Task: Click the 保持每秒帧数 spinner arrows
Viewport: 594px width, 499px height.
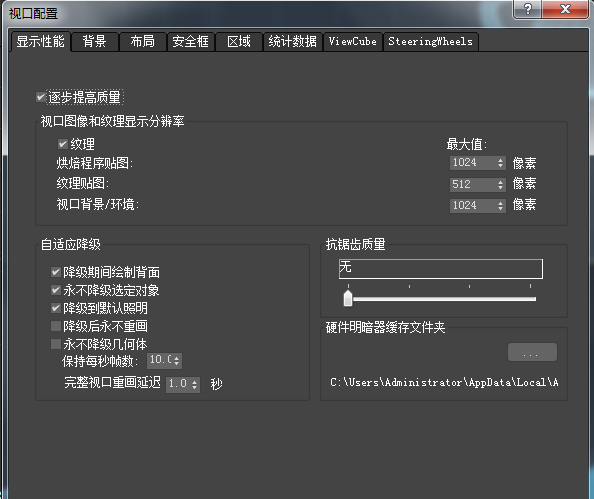Action: pyautogui.click(x=177, y=360)
